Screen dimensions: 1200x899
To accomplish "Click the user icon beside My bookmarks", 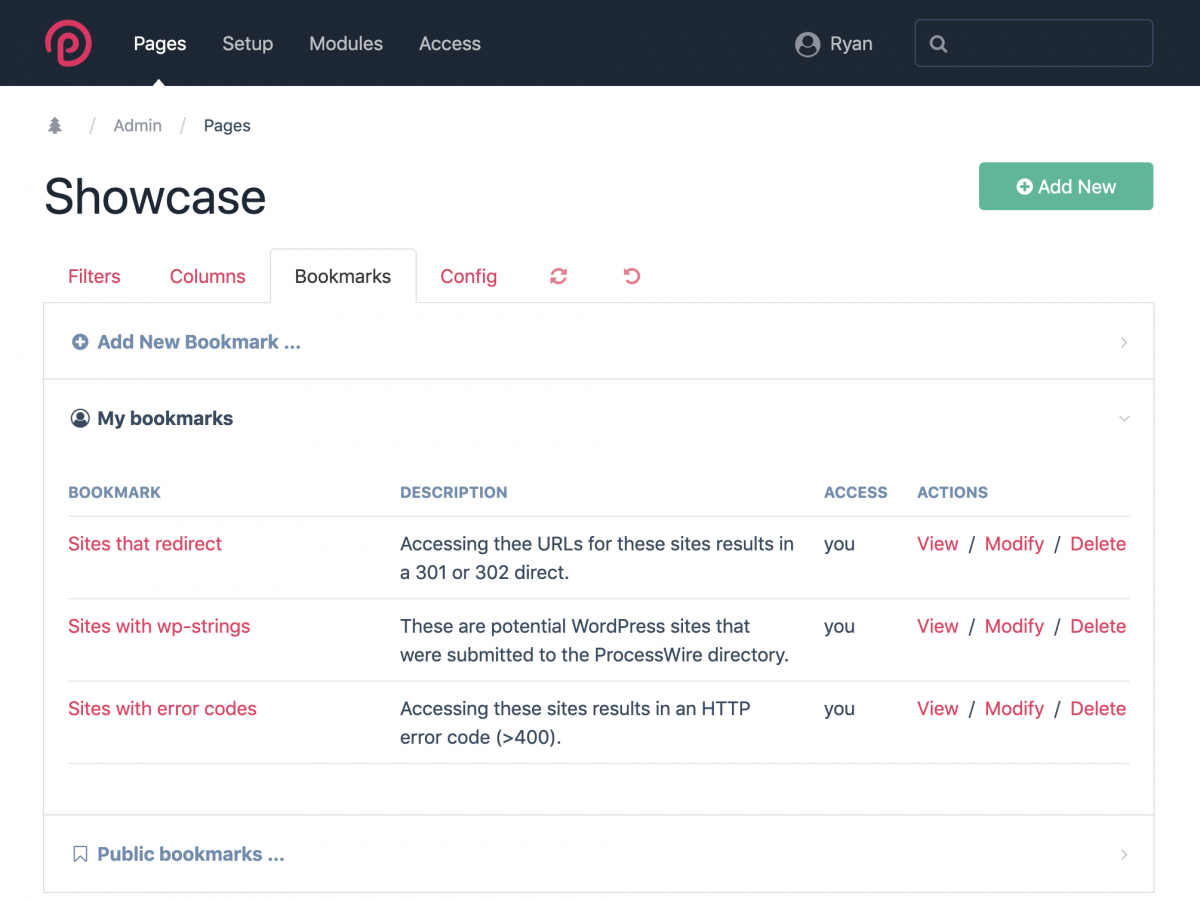I will click(x=80, y=418).
